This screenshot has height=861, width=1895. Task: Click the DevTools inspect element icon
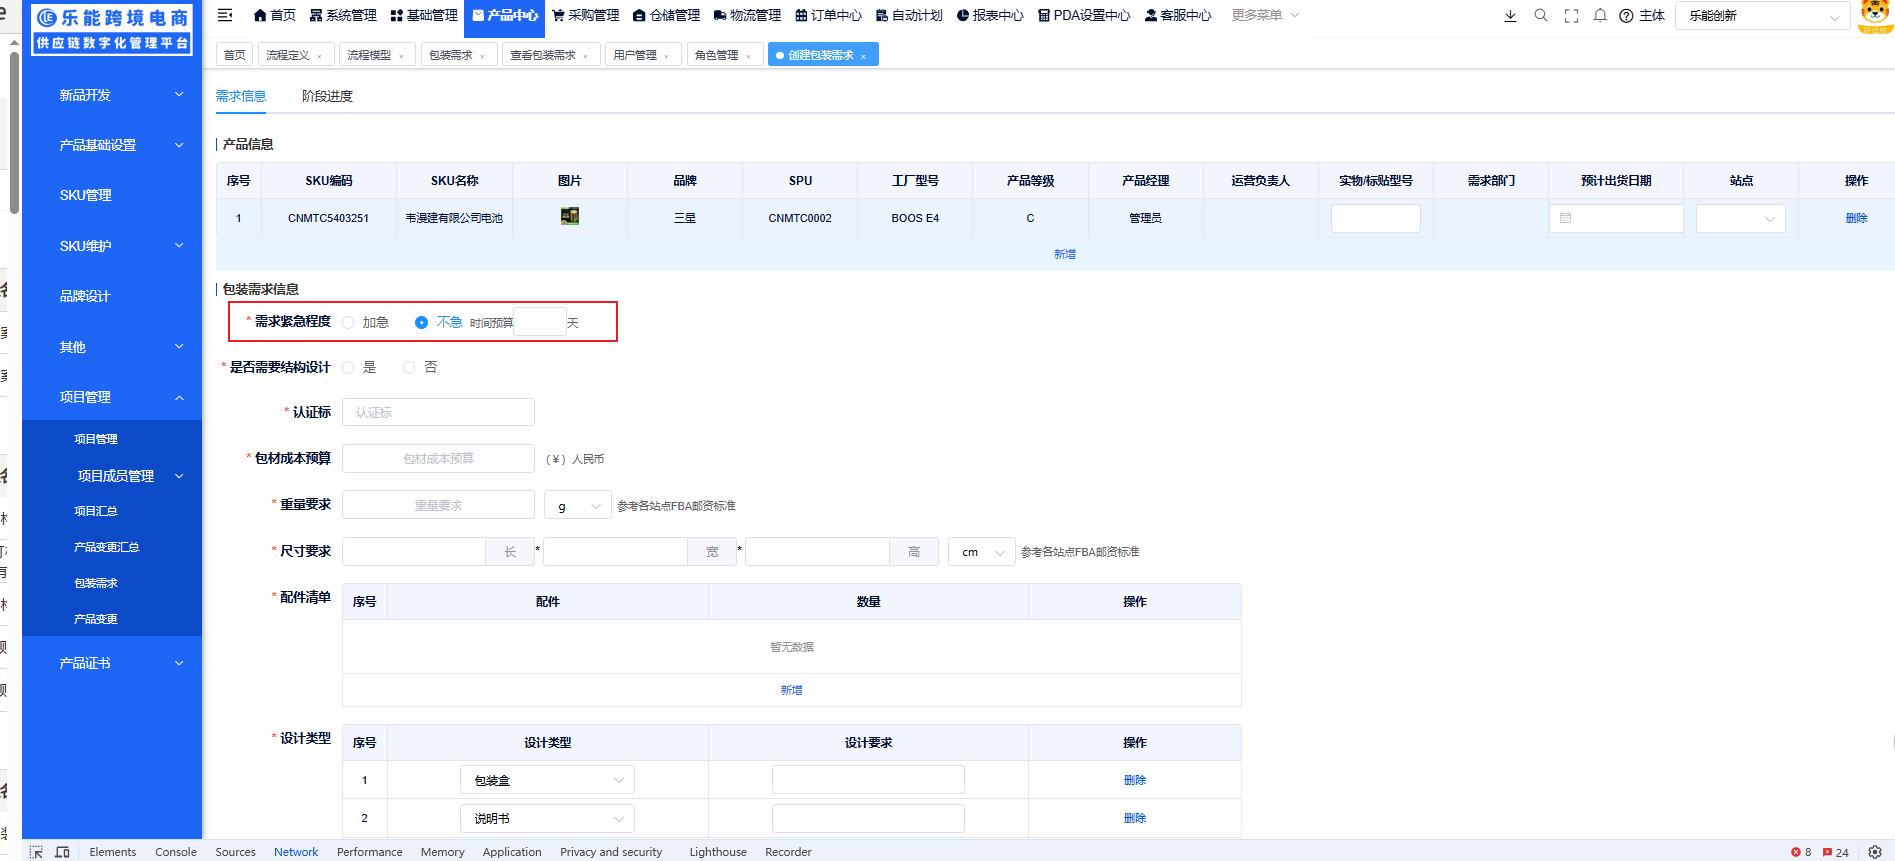tap(36, 852)
